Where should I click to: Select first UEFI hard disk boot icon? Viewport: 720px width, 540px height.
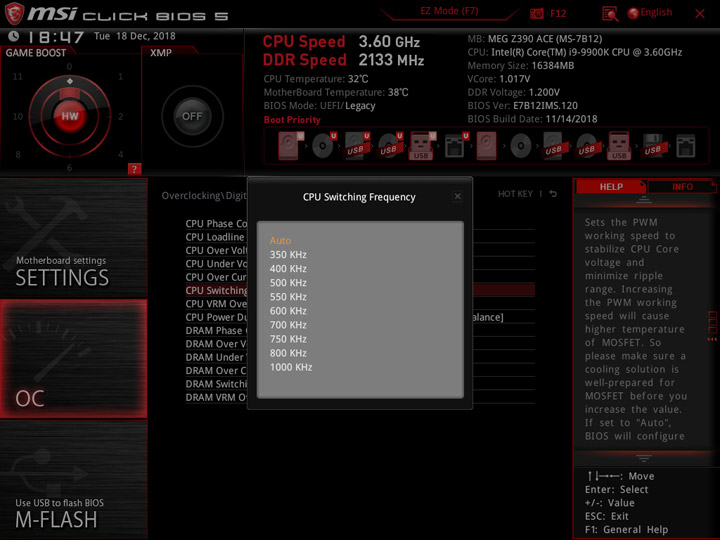click(x=290, y=146)
